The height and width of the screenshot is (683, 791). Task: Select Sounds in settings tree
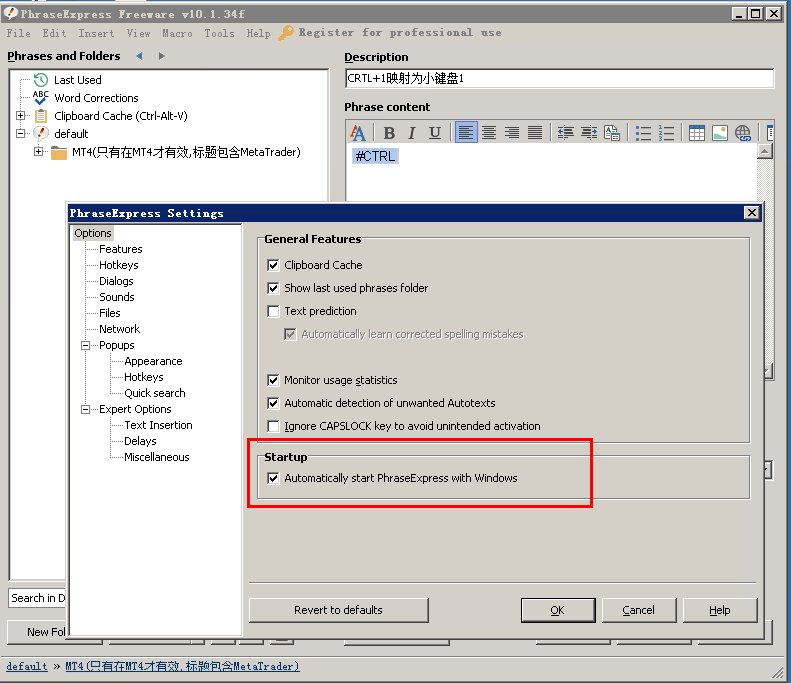tap(117, 297)
